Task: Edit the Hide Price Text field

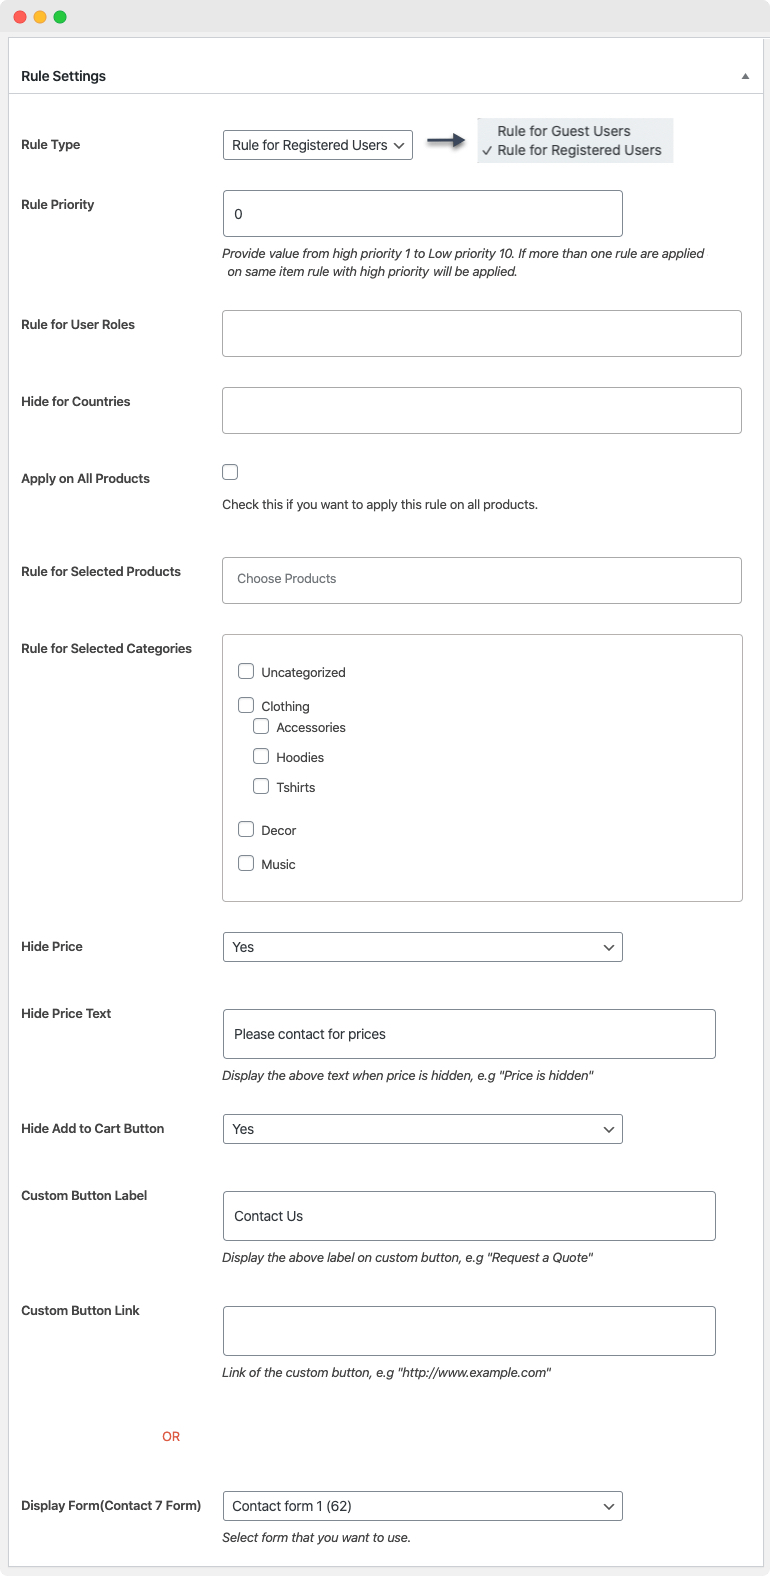Action: [468, 1034]
